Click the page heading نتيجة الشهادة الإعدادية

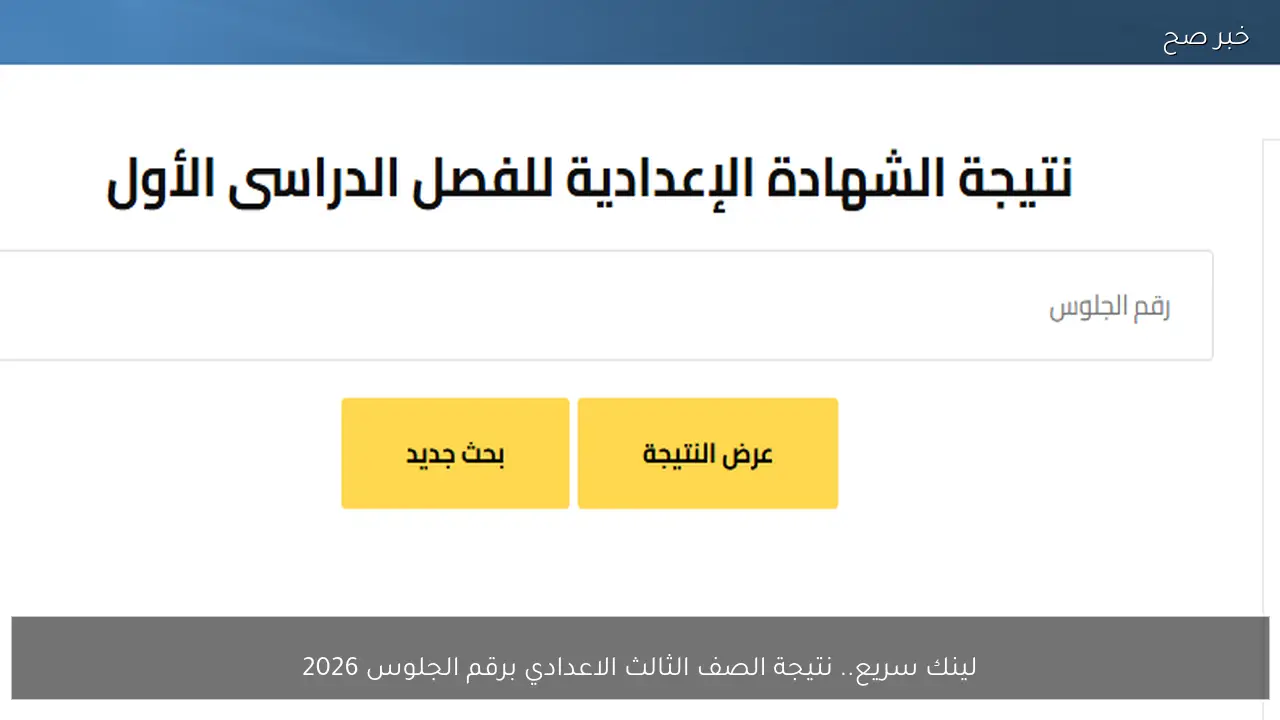(x=590, y=178)
